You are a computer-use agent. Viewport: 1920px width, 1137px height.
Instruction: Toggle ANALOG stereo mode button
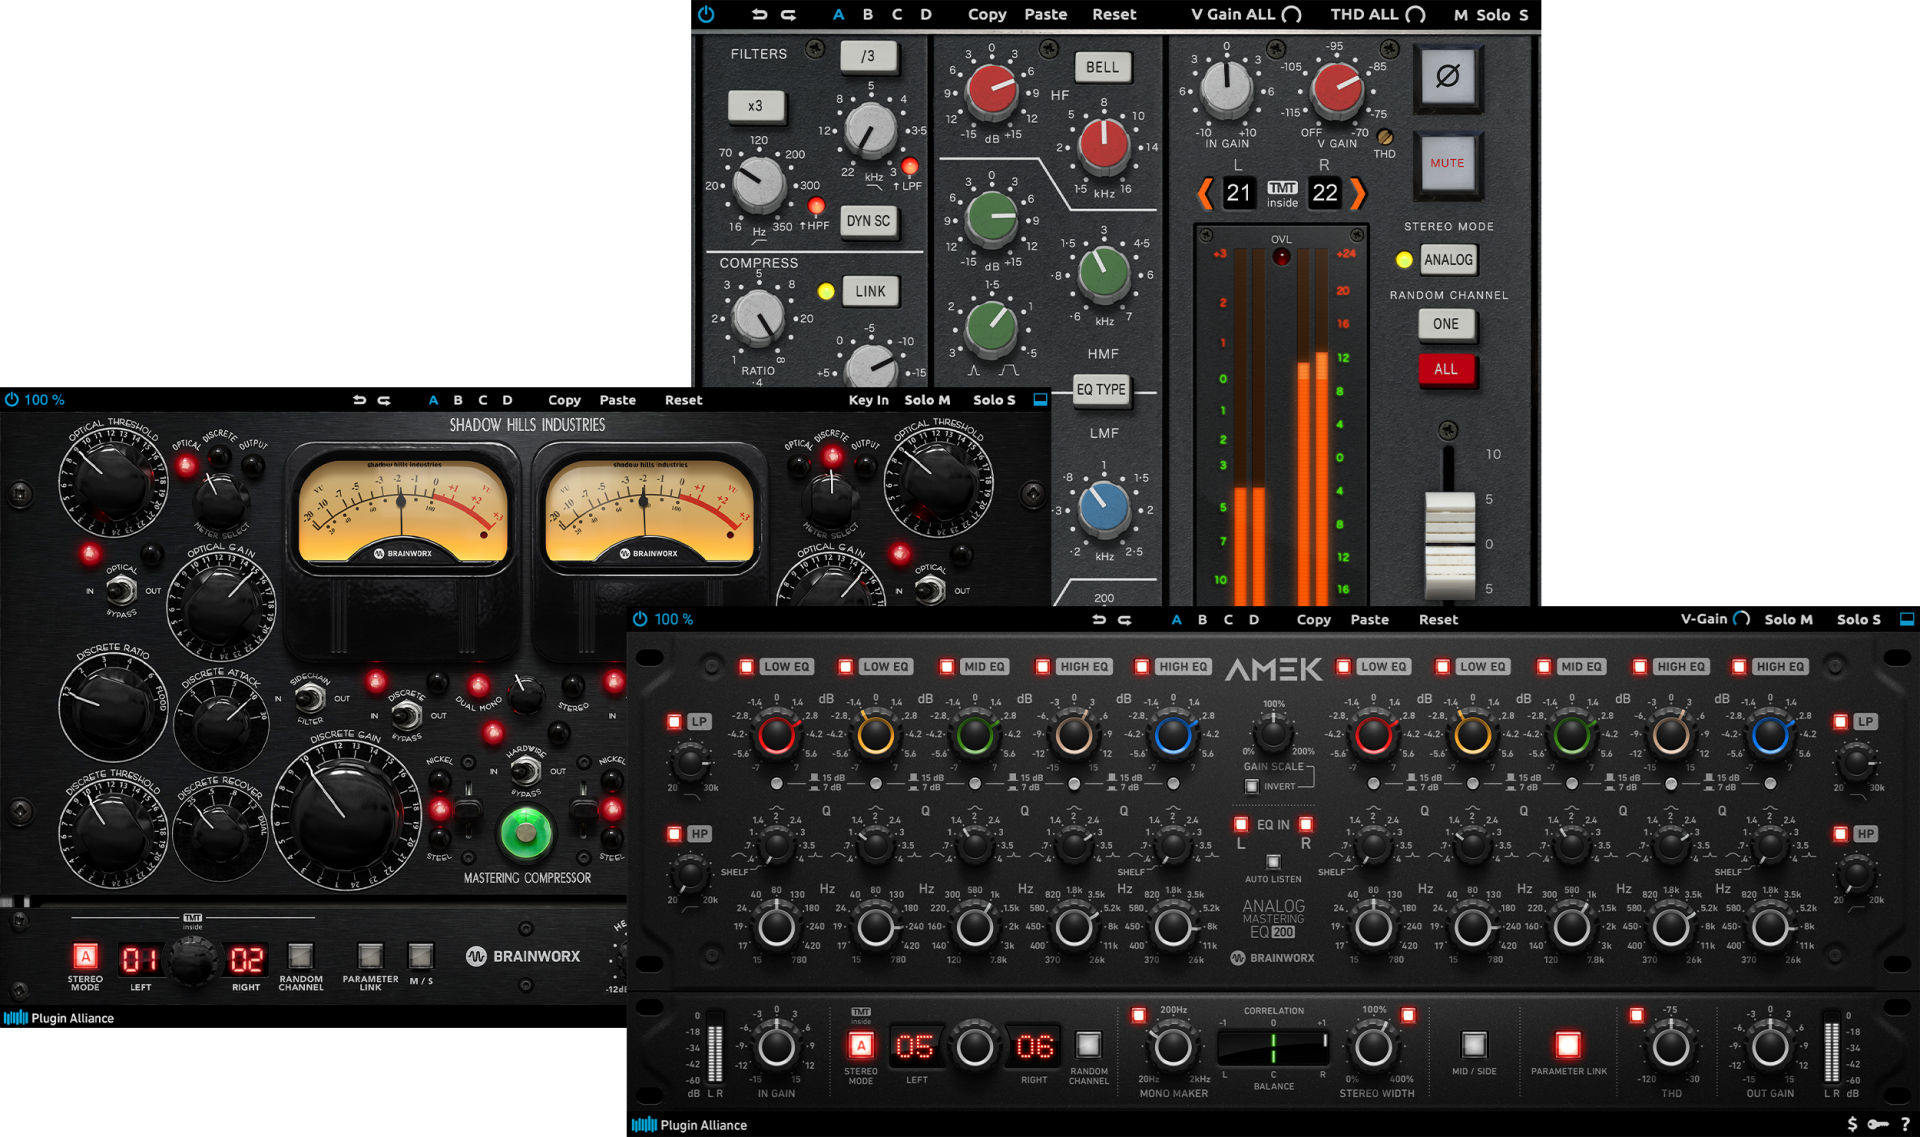(1447, 259)
